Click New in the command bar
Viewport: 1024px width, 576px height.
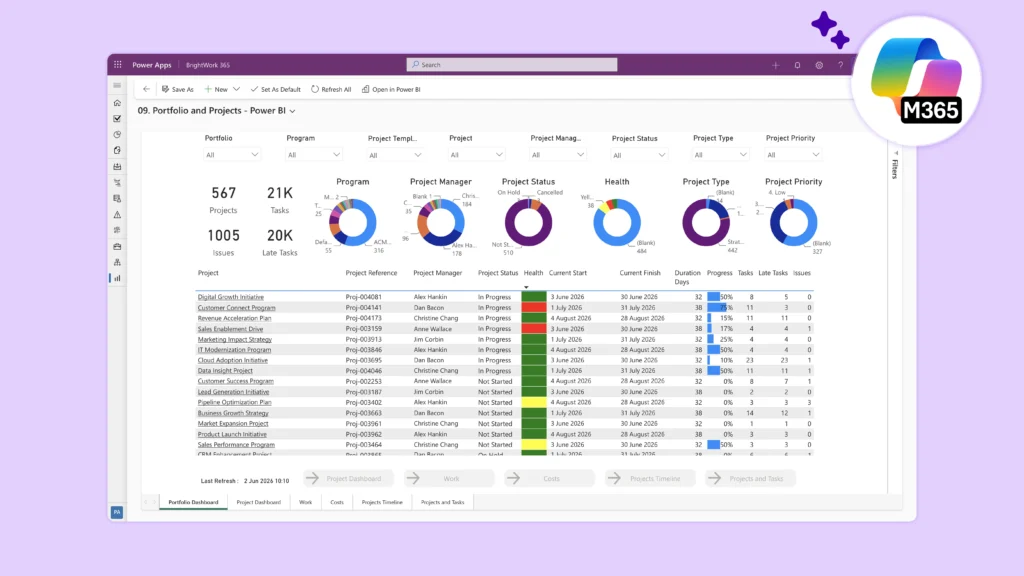pyautogui.click(x=216, y=89)
